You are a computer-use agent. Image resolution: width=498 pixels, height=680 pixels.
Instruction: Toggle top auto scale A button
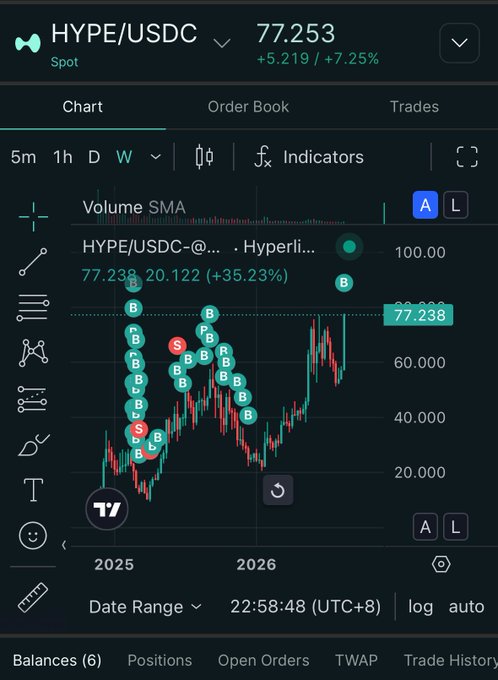(x=425, y=205)
